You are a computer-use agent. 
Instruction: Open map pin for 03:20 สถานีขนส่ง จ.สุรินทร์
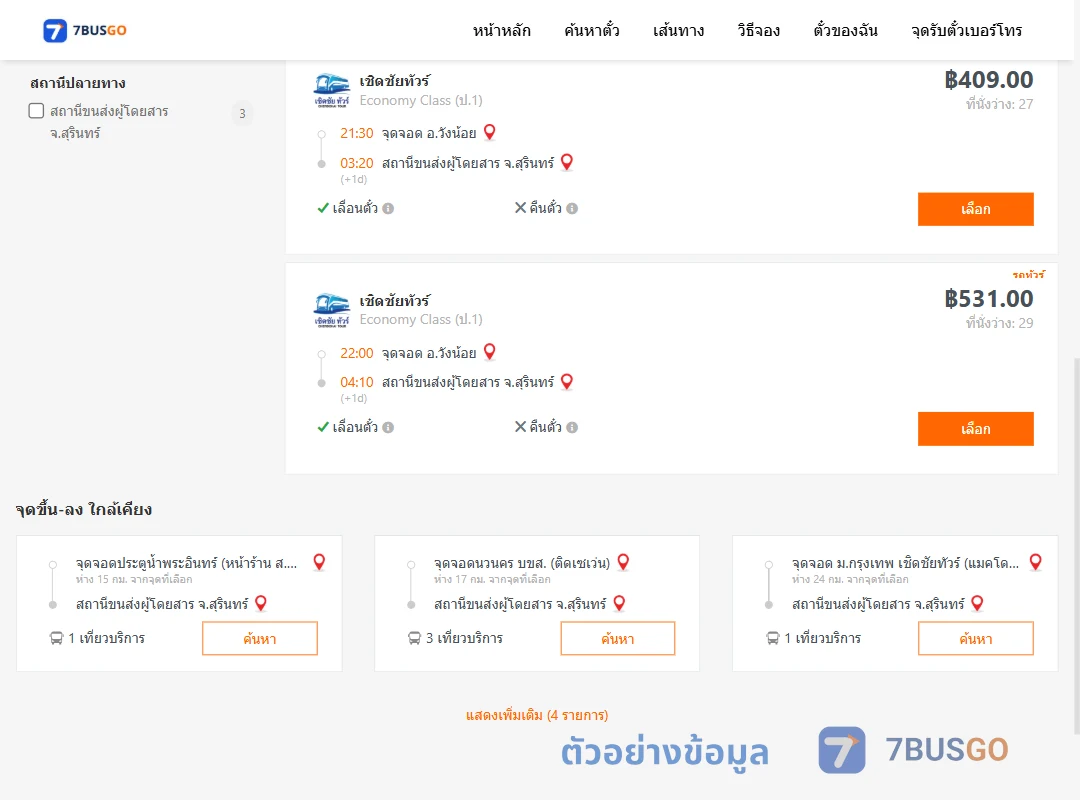(x=567, y=162)
